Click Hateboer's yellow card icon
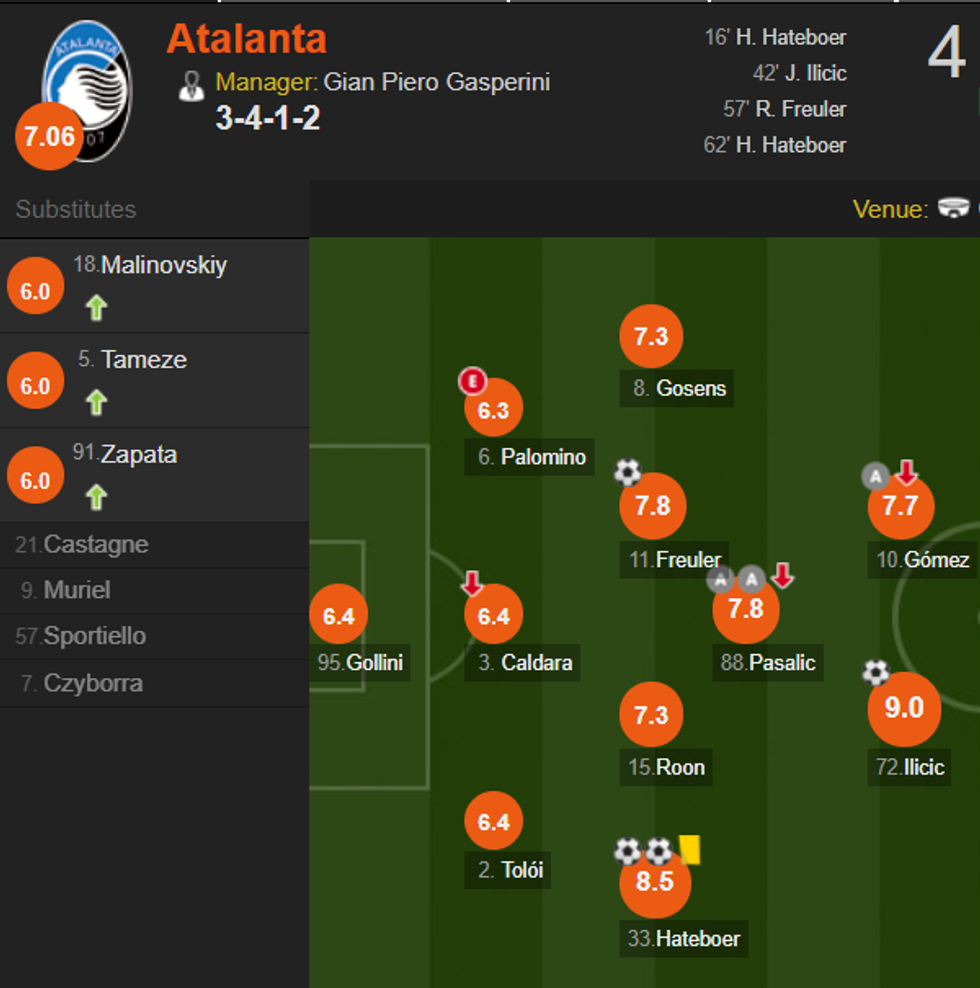This screenshot has height=988, width=980. [690, 850]
